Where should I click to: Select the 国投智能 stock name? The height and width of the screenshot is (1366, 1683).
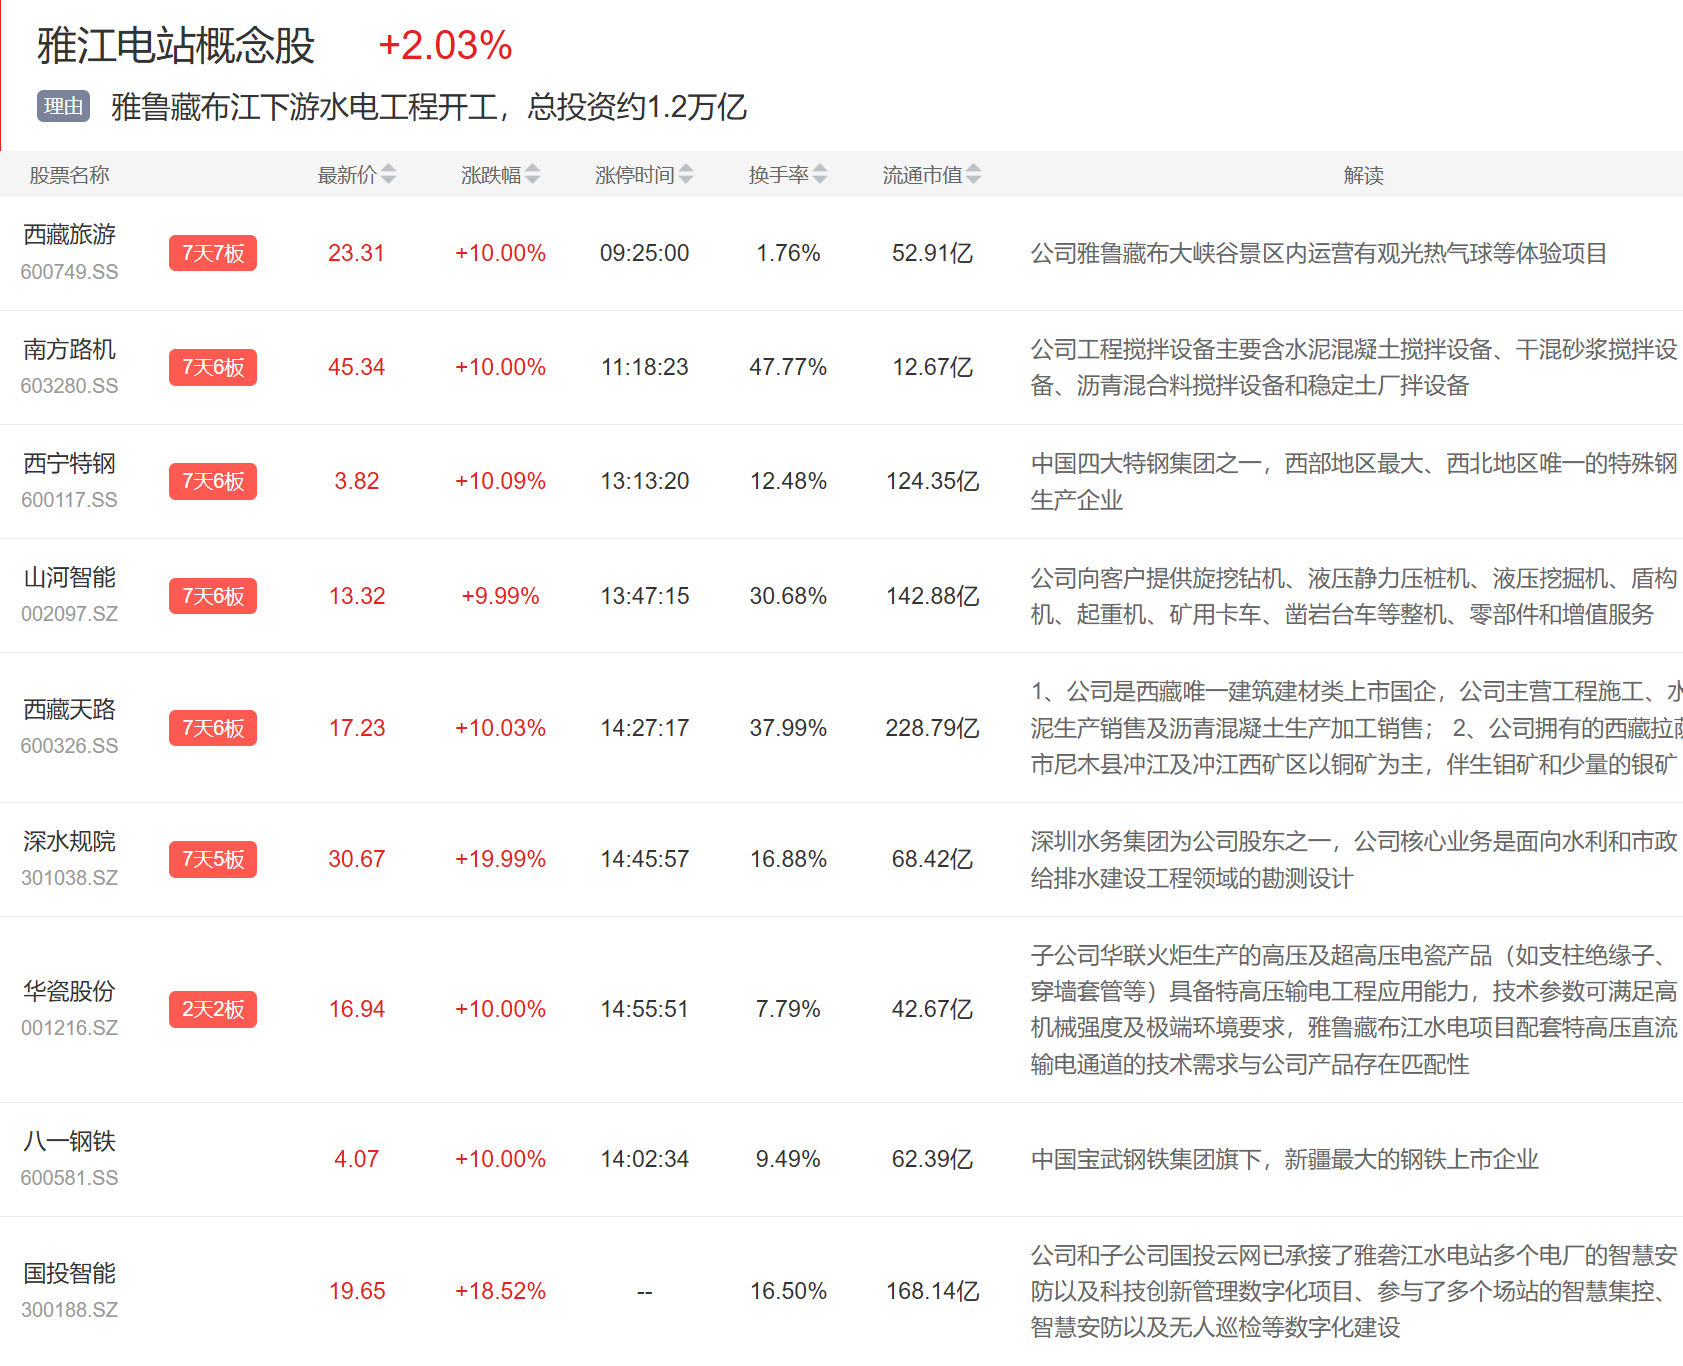point(69,1273)
